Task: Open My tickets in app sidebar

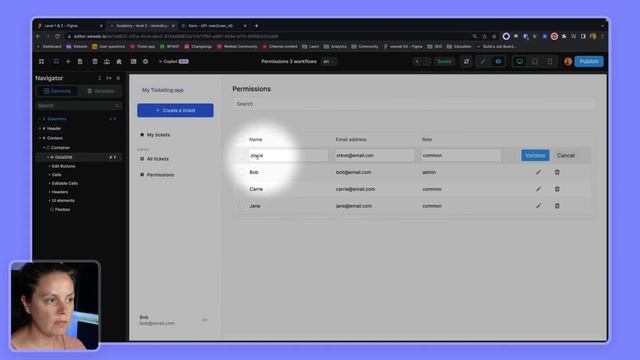Action: [155, 135]
